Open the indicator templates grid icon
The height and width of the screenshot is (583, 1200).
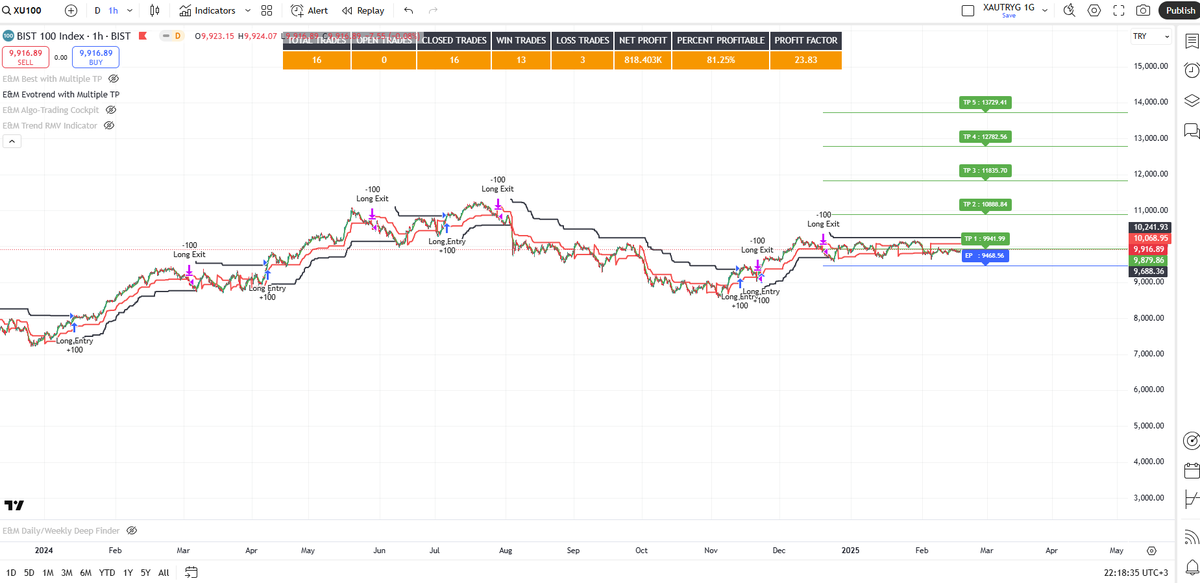click(266, 10)
